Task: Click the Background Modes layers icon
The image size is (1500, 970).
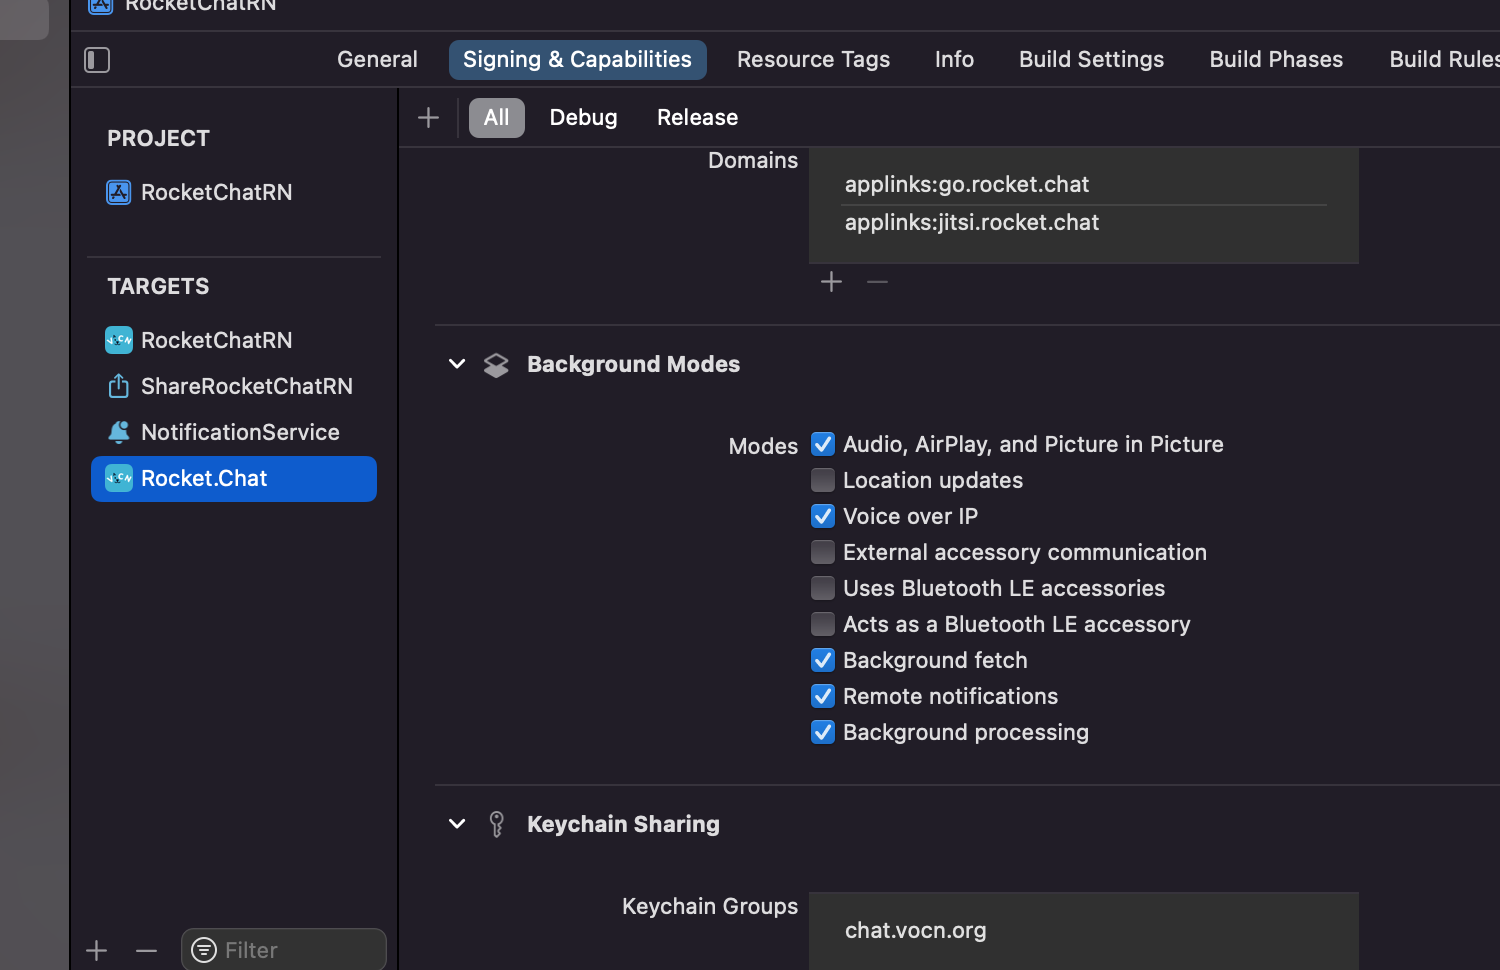Action: click(x=496, y=365)
